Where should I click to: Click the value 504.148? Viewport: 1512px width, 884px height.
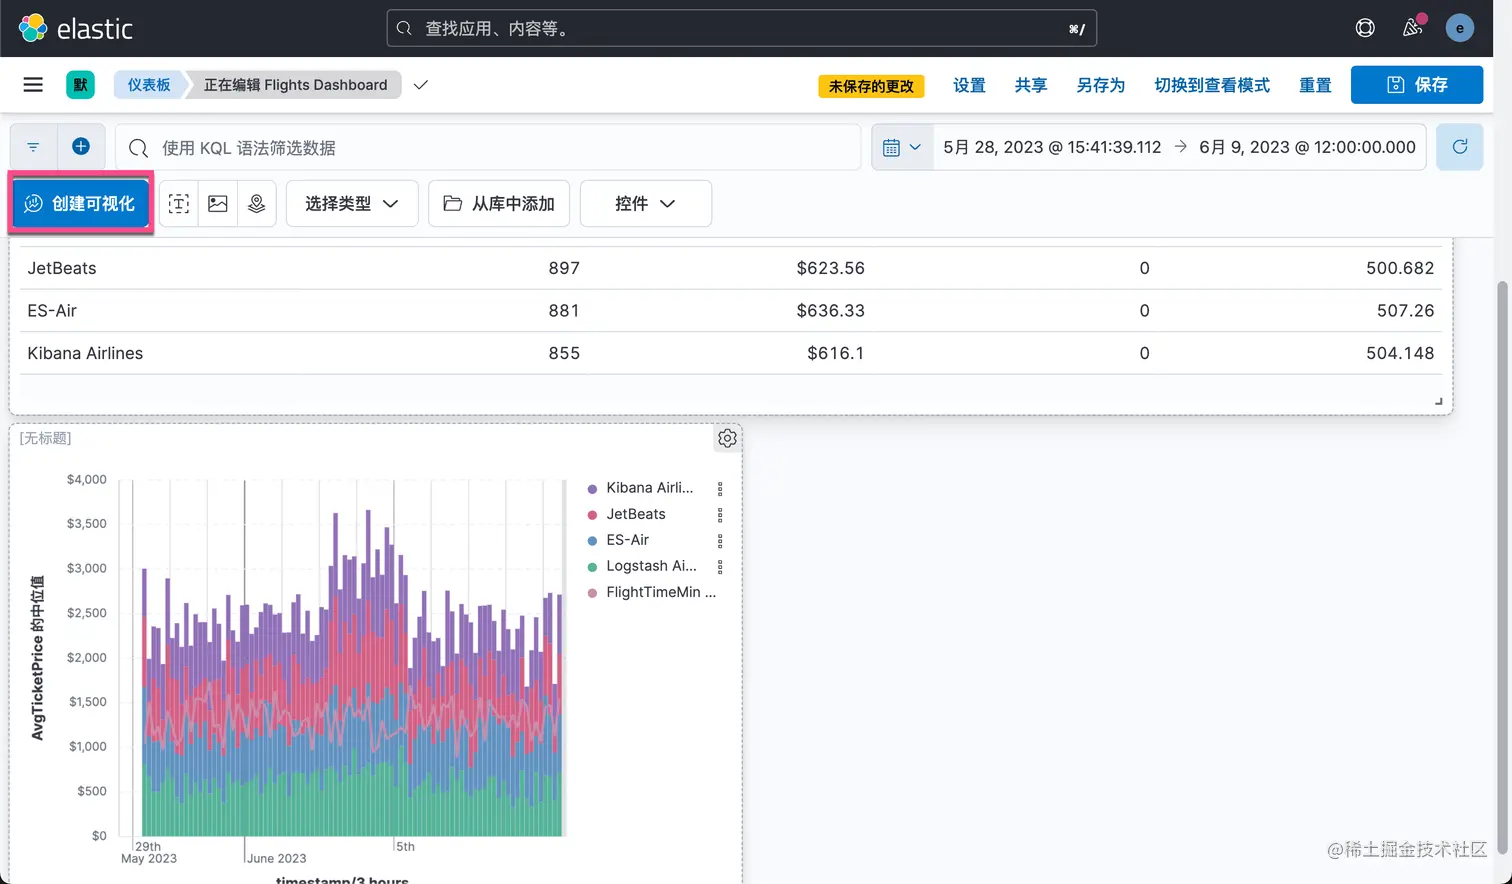(1400, 353)
